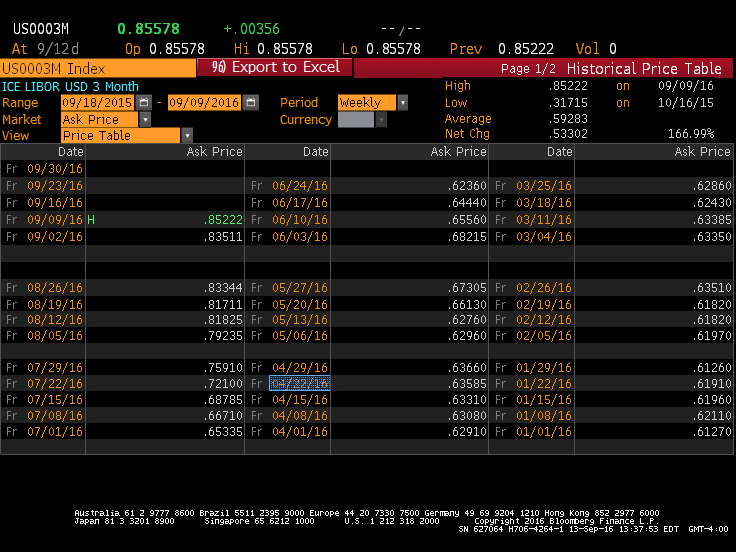Expand the Ask Price market dropdown arrow
Viewport: 736px width, 552px height.
point(145,120)
